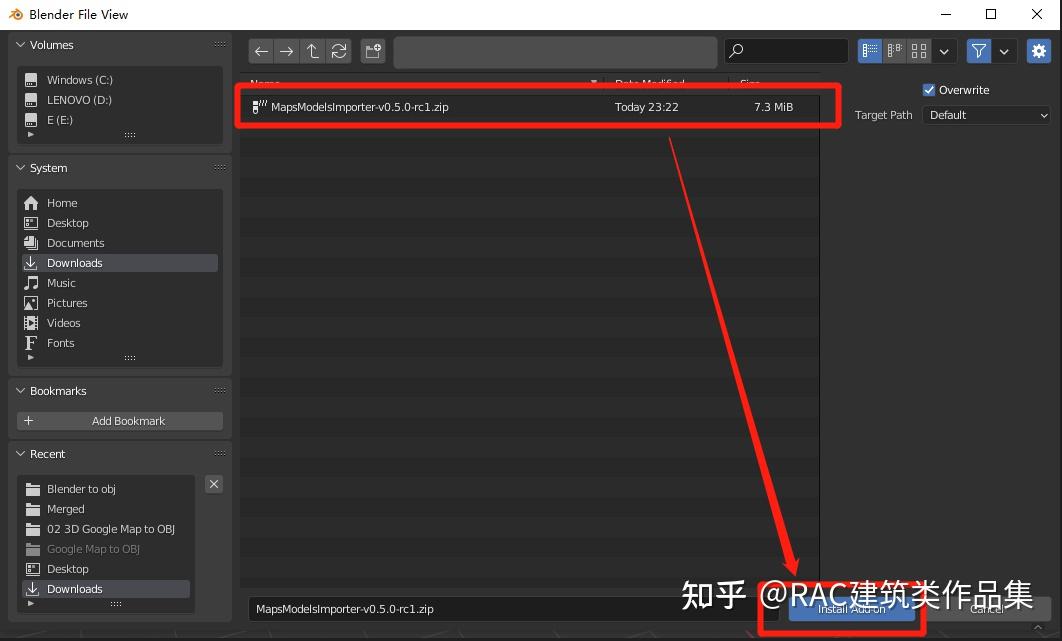This screenshot has height=641, width=1062.
Task: Open filter settings dropdown arrow
Action: [1004, 51]
